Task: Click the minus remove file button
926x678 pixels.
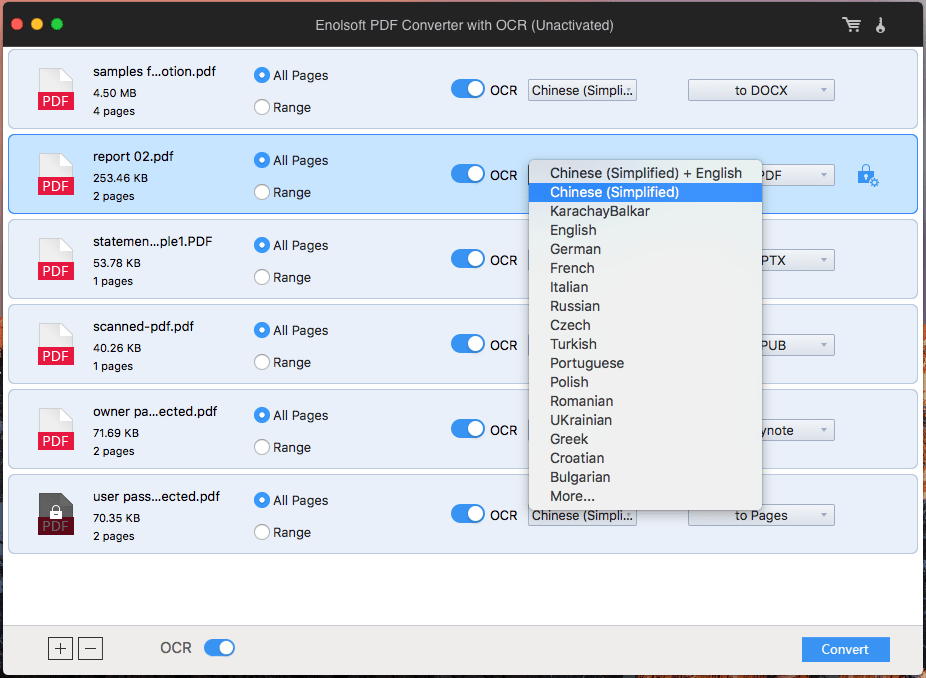Action: pos(90,648)
